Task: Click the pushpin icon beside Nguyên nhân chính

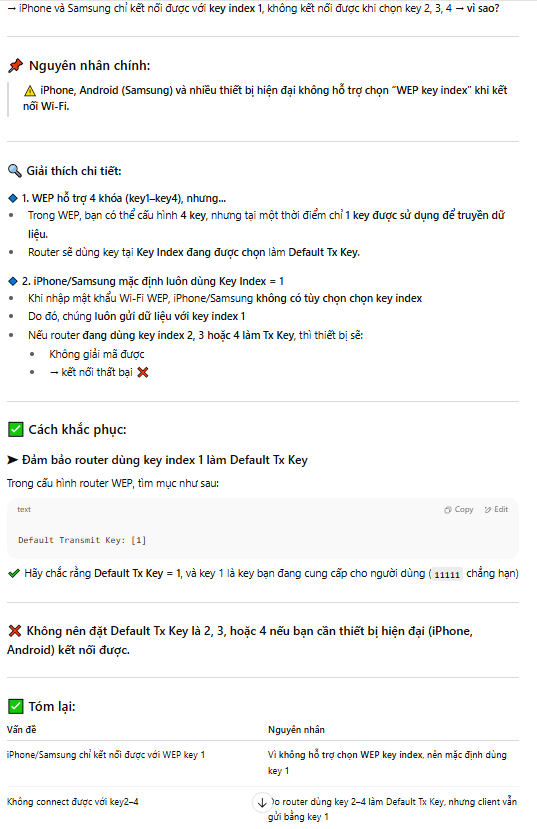Action: point(15,66)
